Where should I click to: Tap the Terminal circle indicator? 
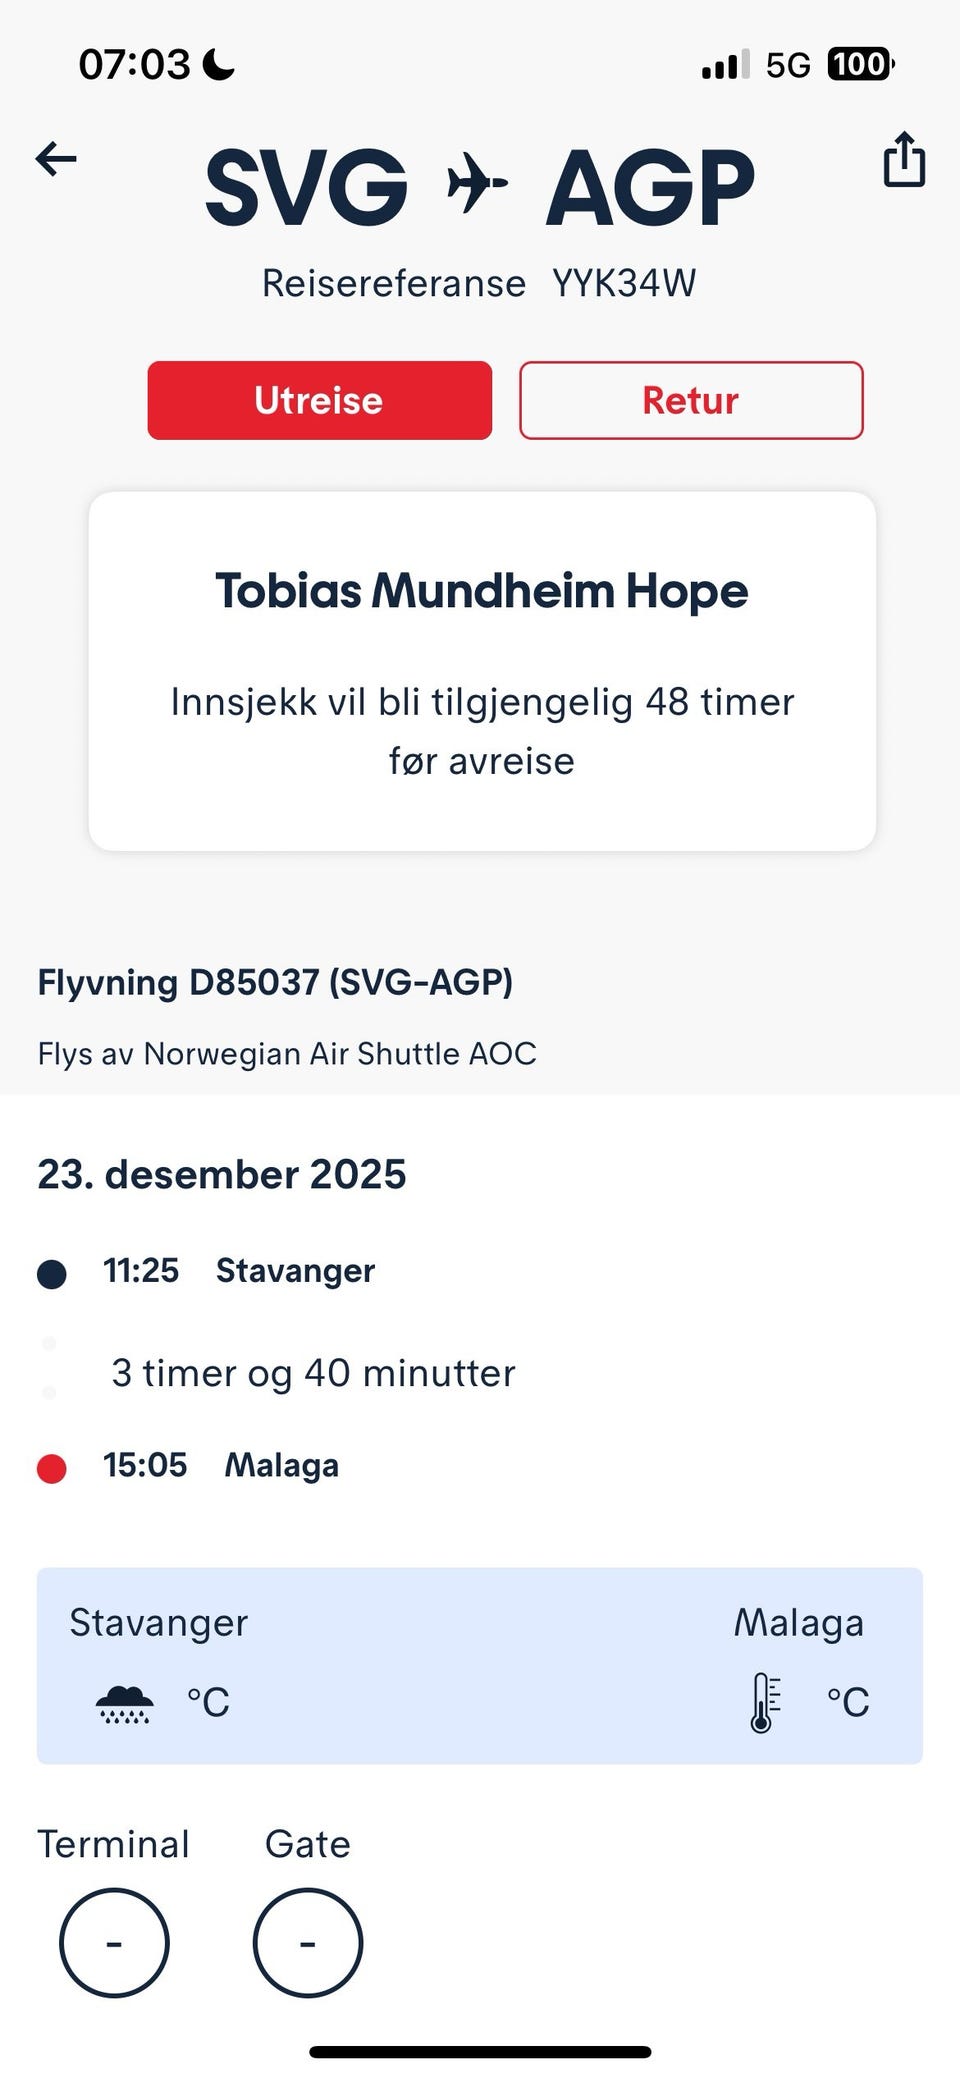pos(114,1943)
